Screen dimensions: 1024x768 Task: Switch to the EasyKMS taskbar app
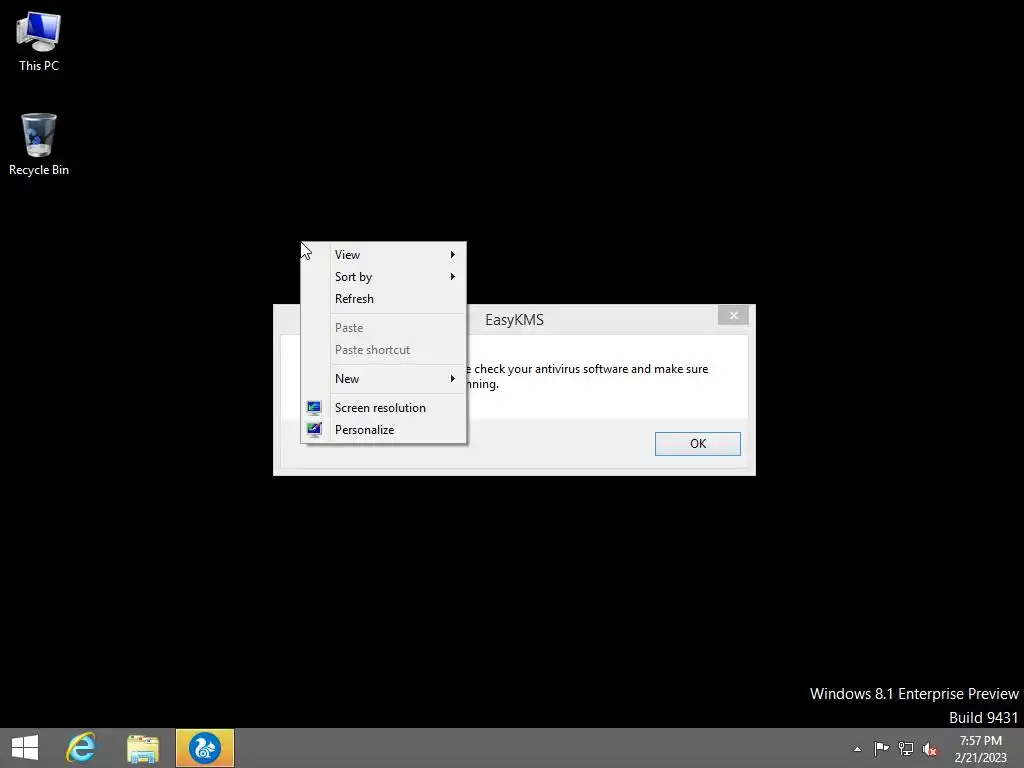coord(204,748)
